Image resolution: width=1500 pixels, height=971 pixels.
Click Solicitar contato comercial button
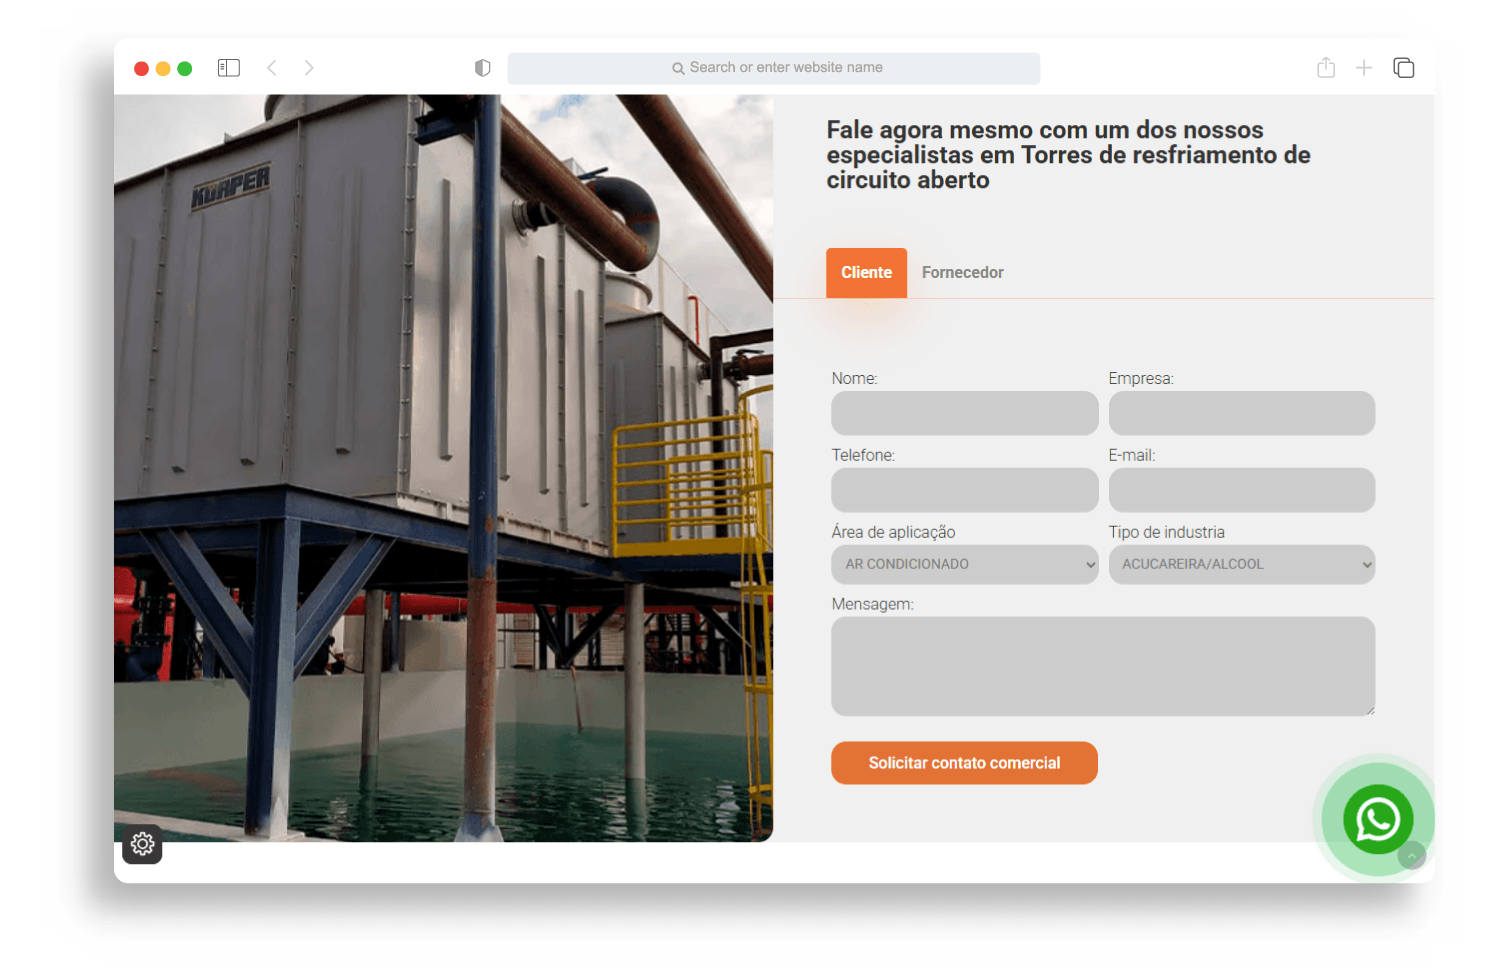964,763
